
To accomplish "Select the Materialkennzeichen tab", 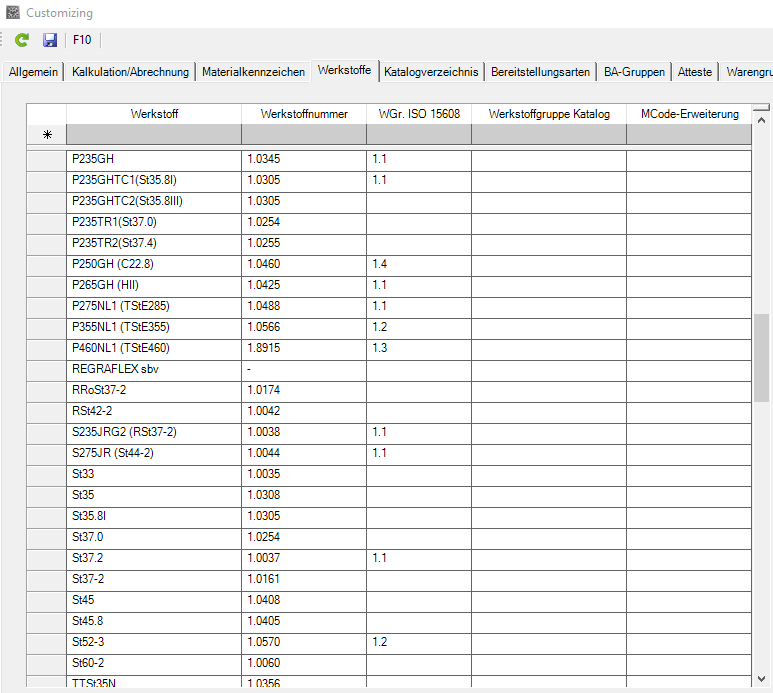I will [253, 72].
